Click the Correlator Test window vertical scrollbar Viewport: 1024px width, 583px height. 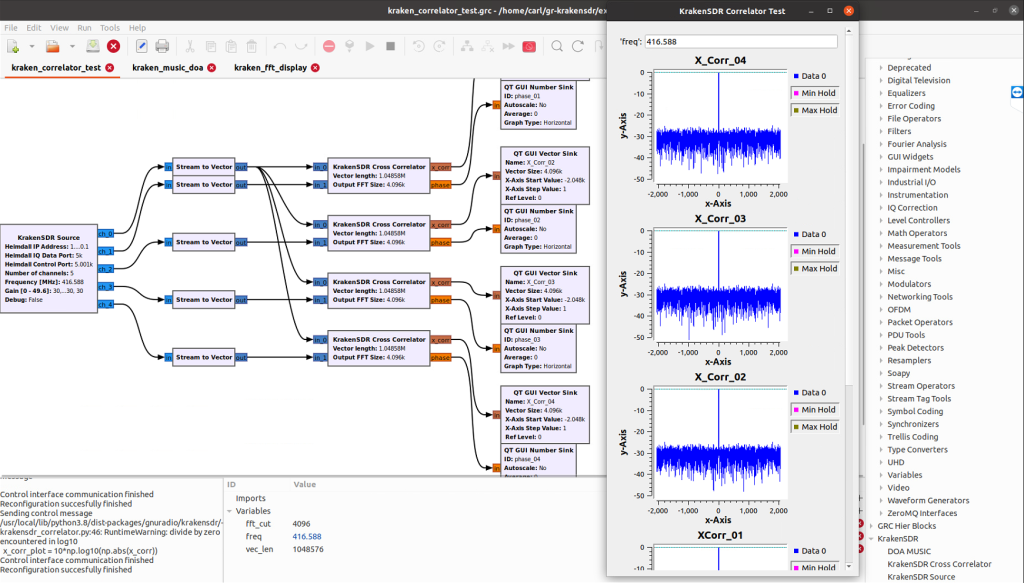click(x=849, y=300)
